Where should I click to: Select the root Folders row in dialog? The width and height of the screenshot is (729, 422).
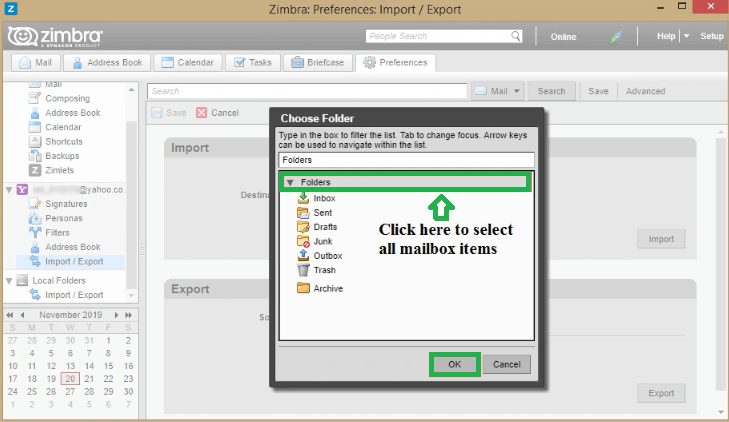pyautogui.click(x=405, y=182)
